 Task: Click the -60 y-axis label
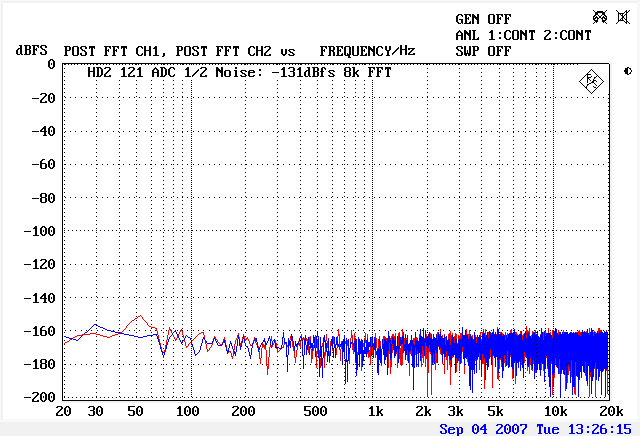coord(43,165)
